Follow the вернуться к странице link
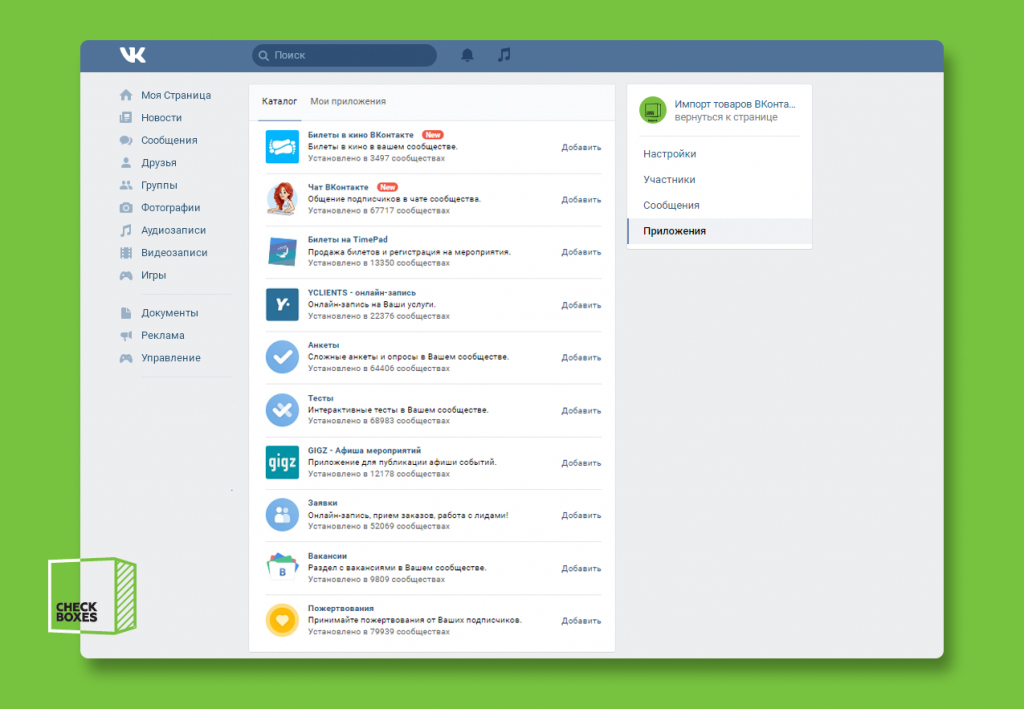Viewport: 1024px width, 709px height. [726, 118]
